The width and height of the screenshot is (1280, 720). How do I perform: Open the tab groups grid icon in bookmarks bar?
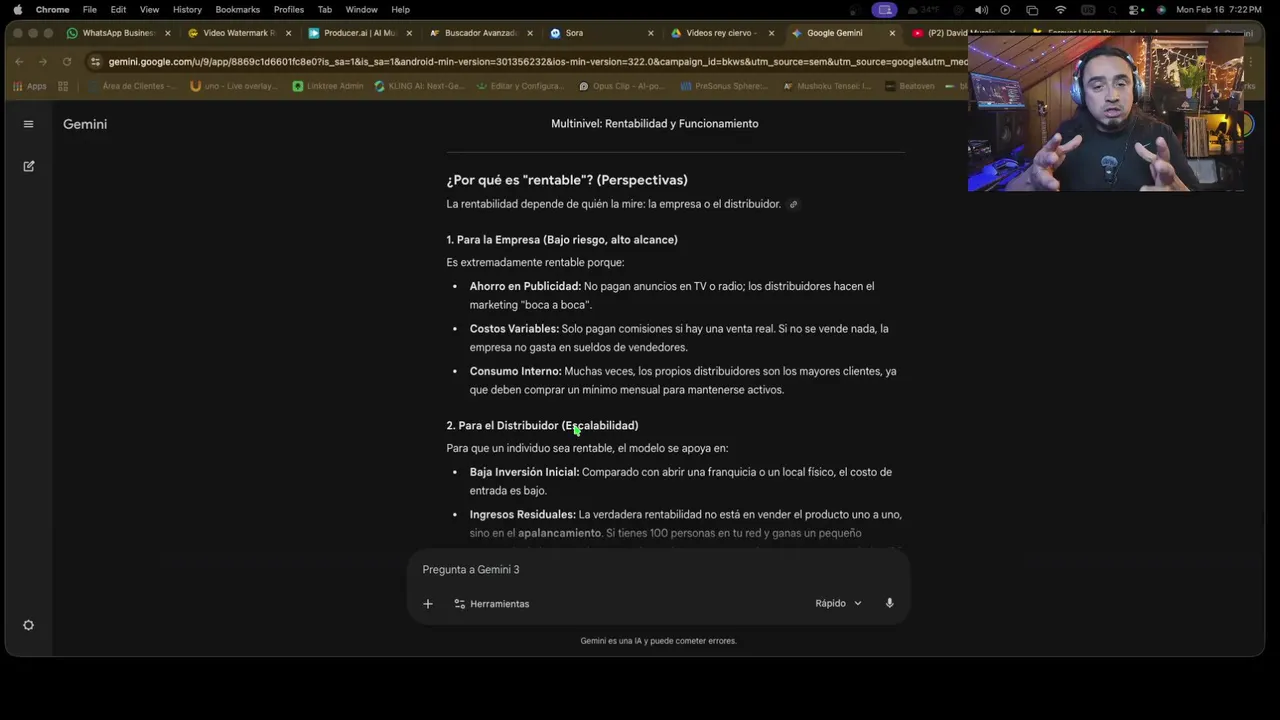(63, 86)
